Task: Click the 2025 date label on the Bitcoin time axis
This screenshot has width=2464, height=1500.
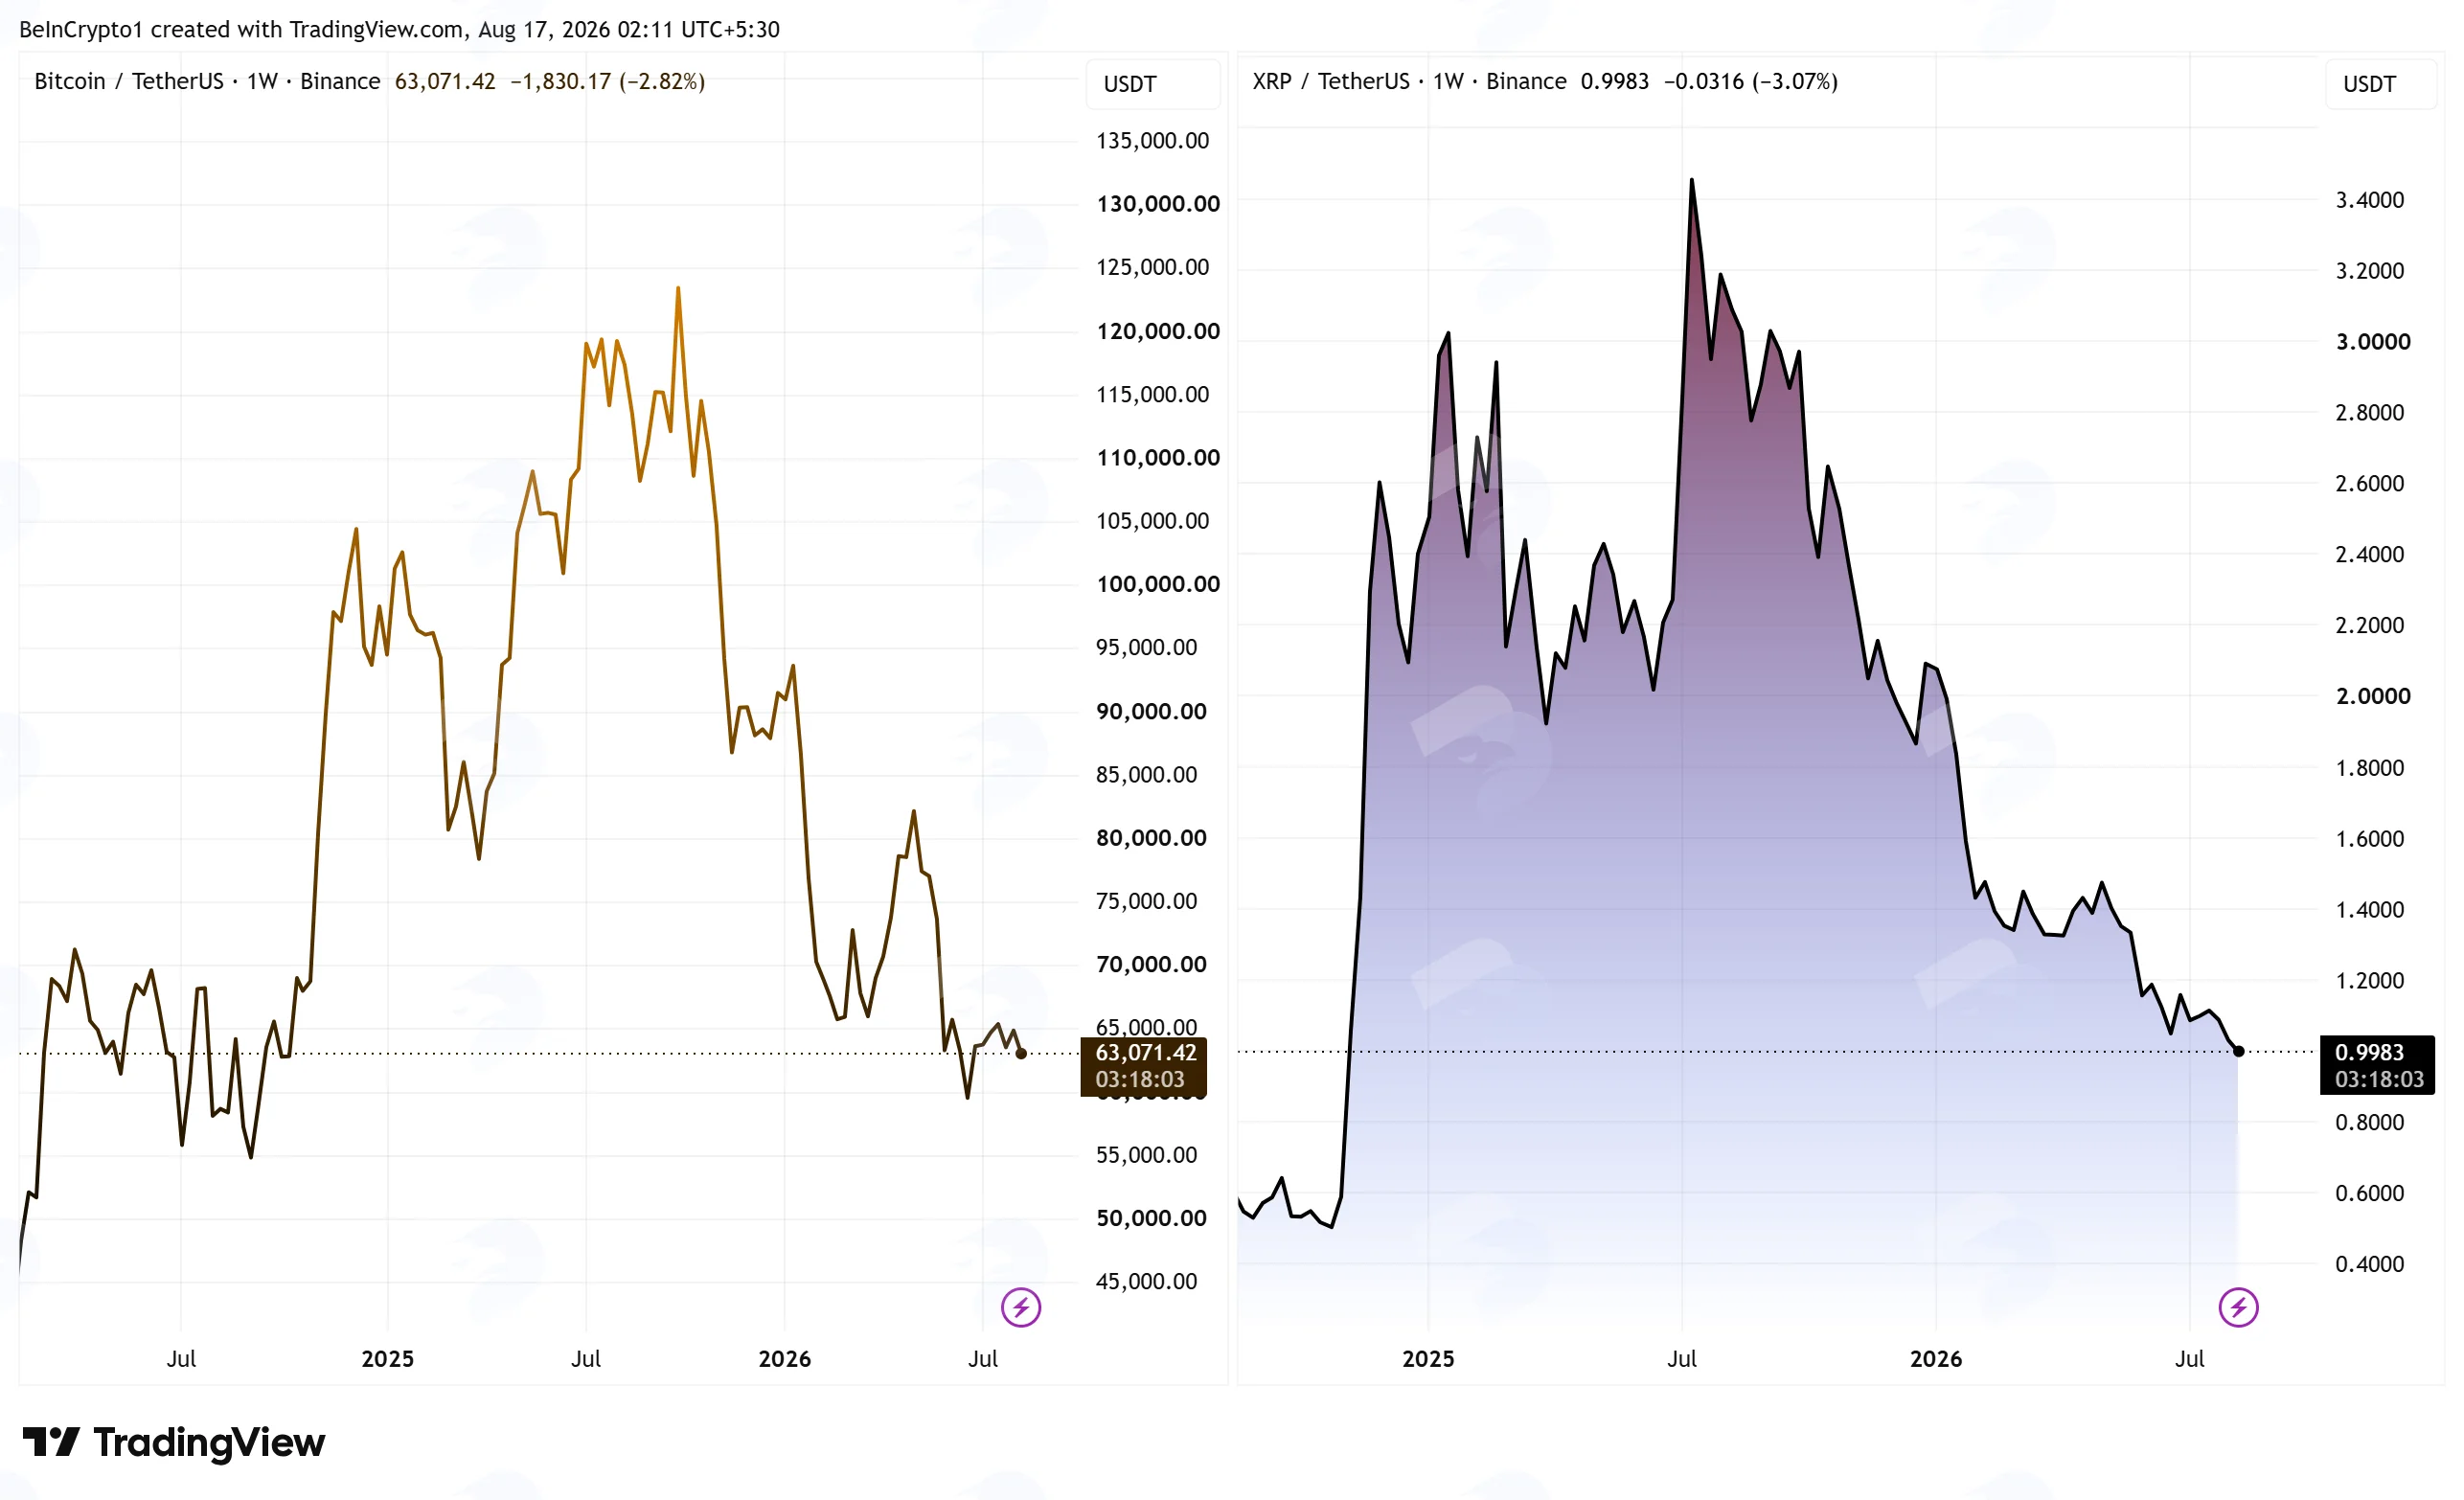Action: coord(387,1359)
